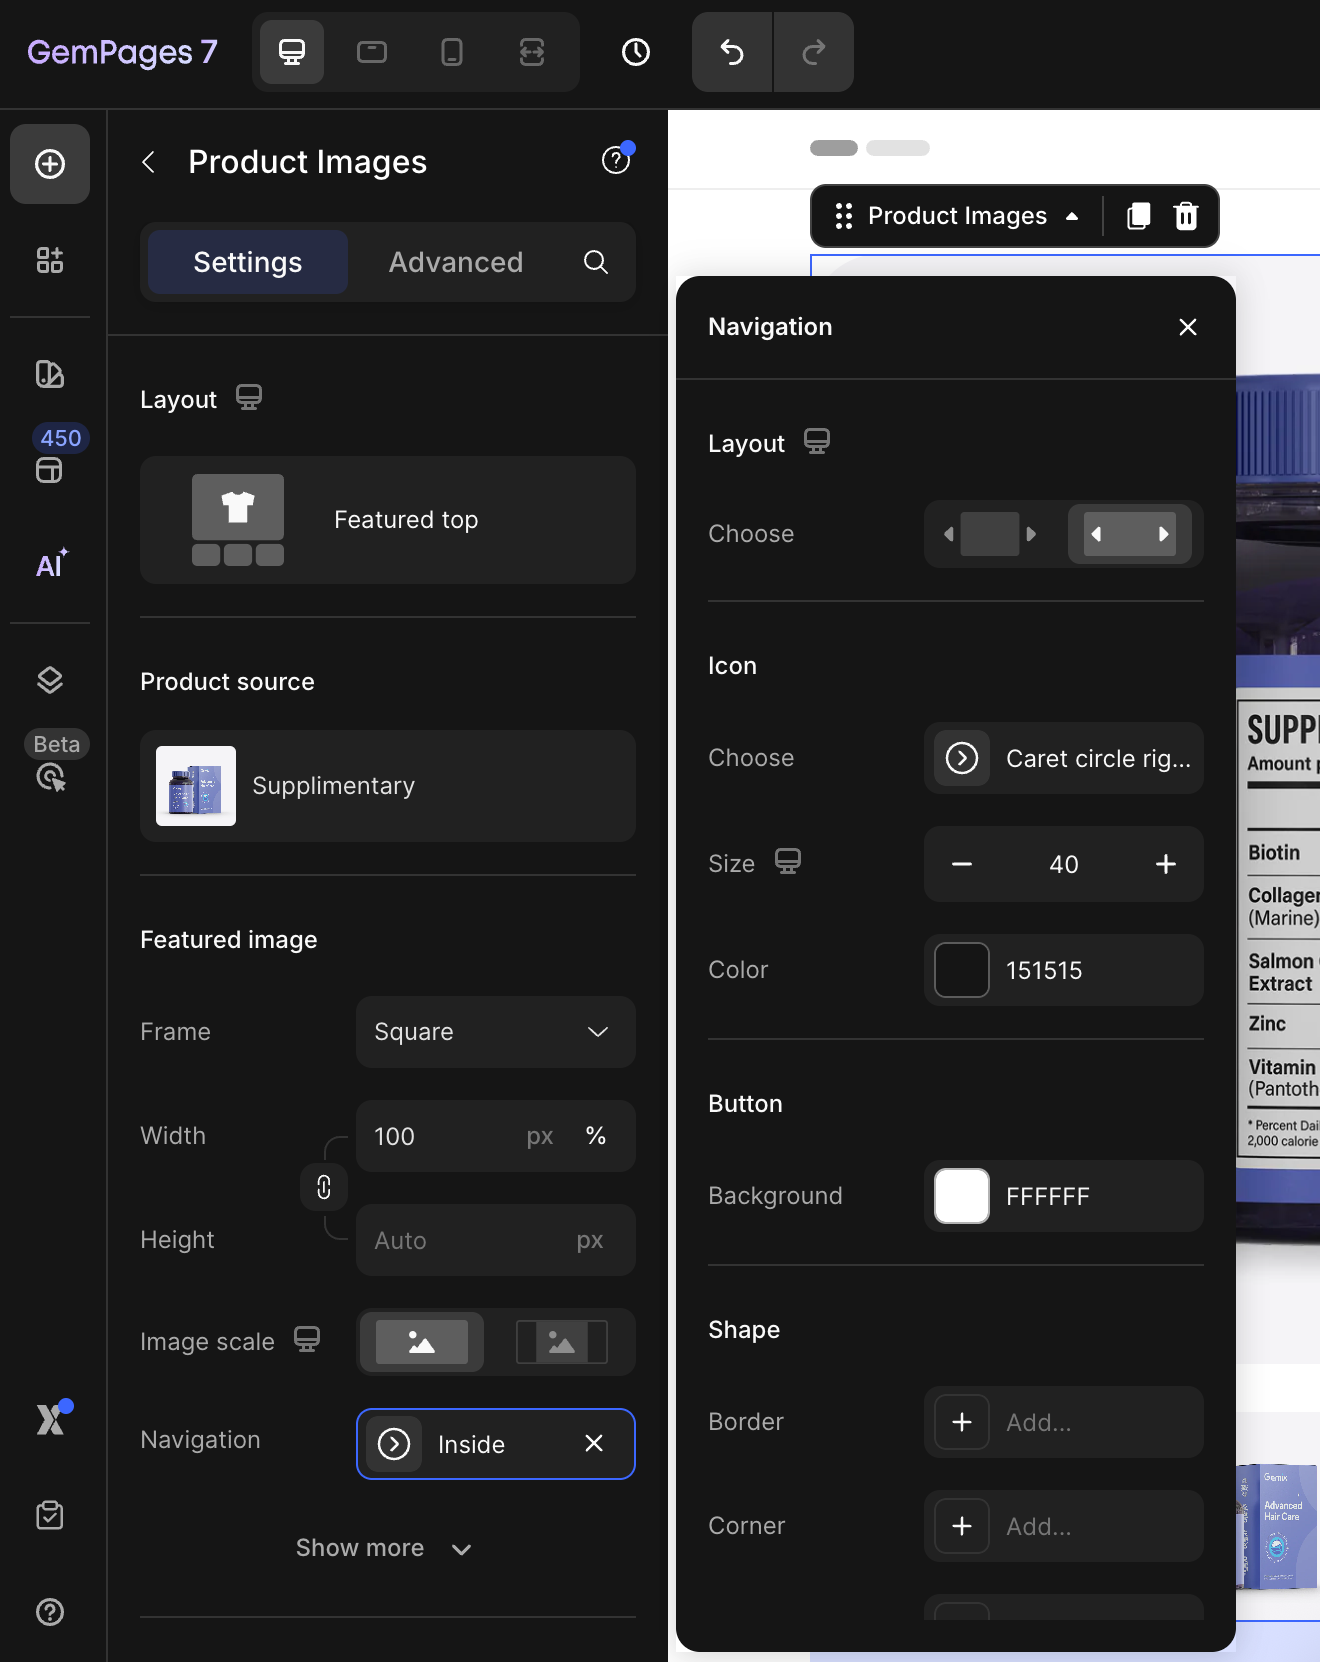Open the Caret circle right icon picker

(x=1063, y=758)
